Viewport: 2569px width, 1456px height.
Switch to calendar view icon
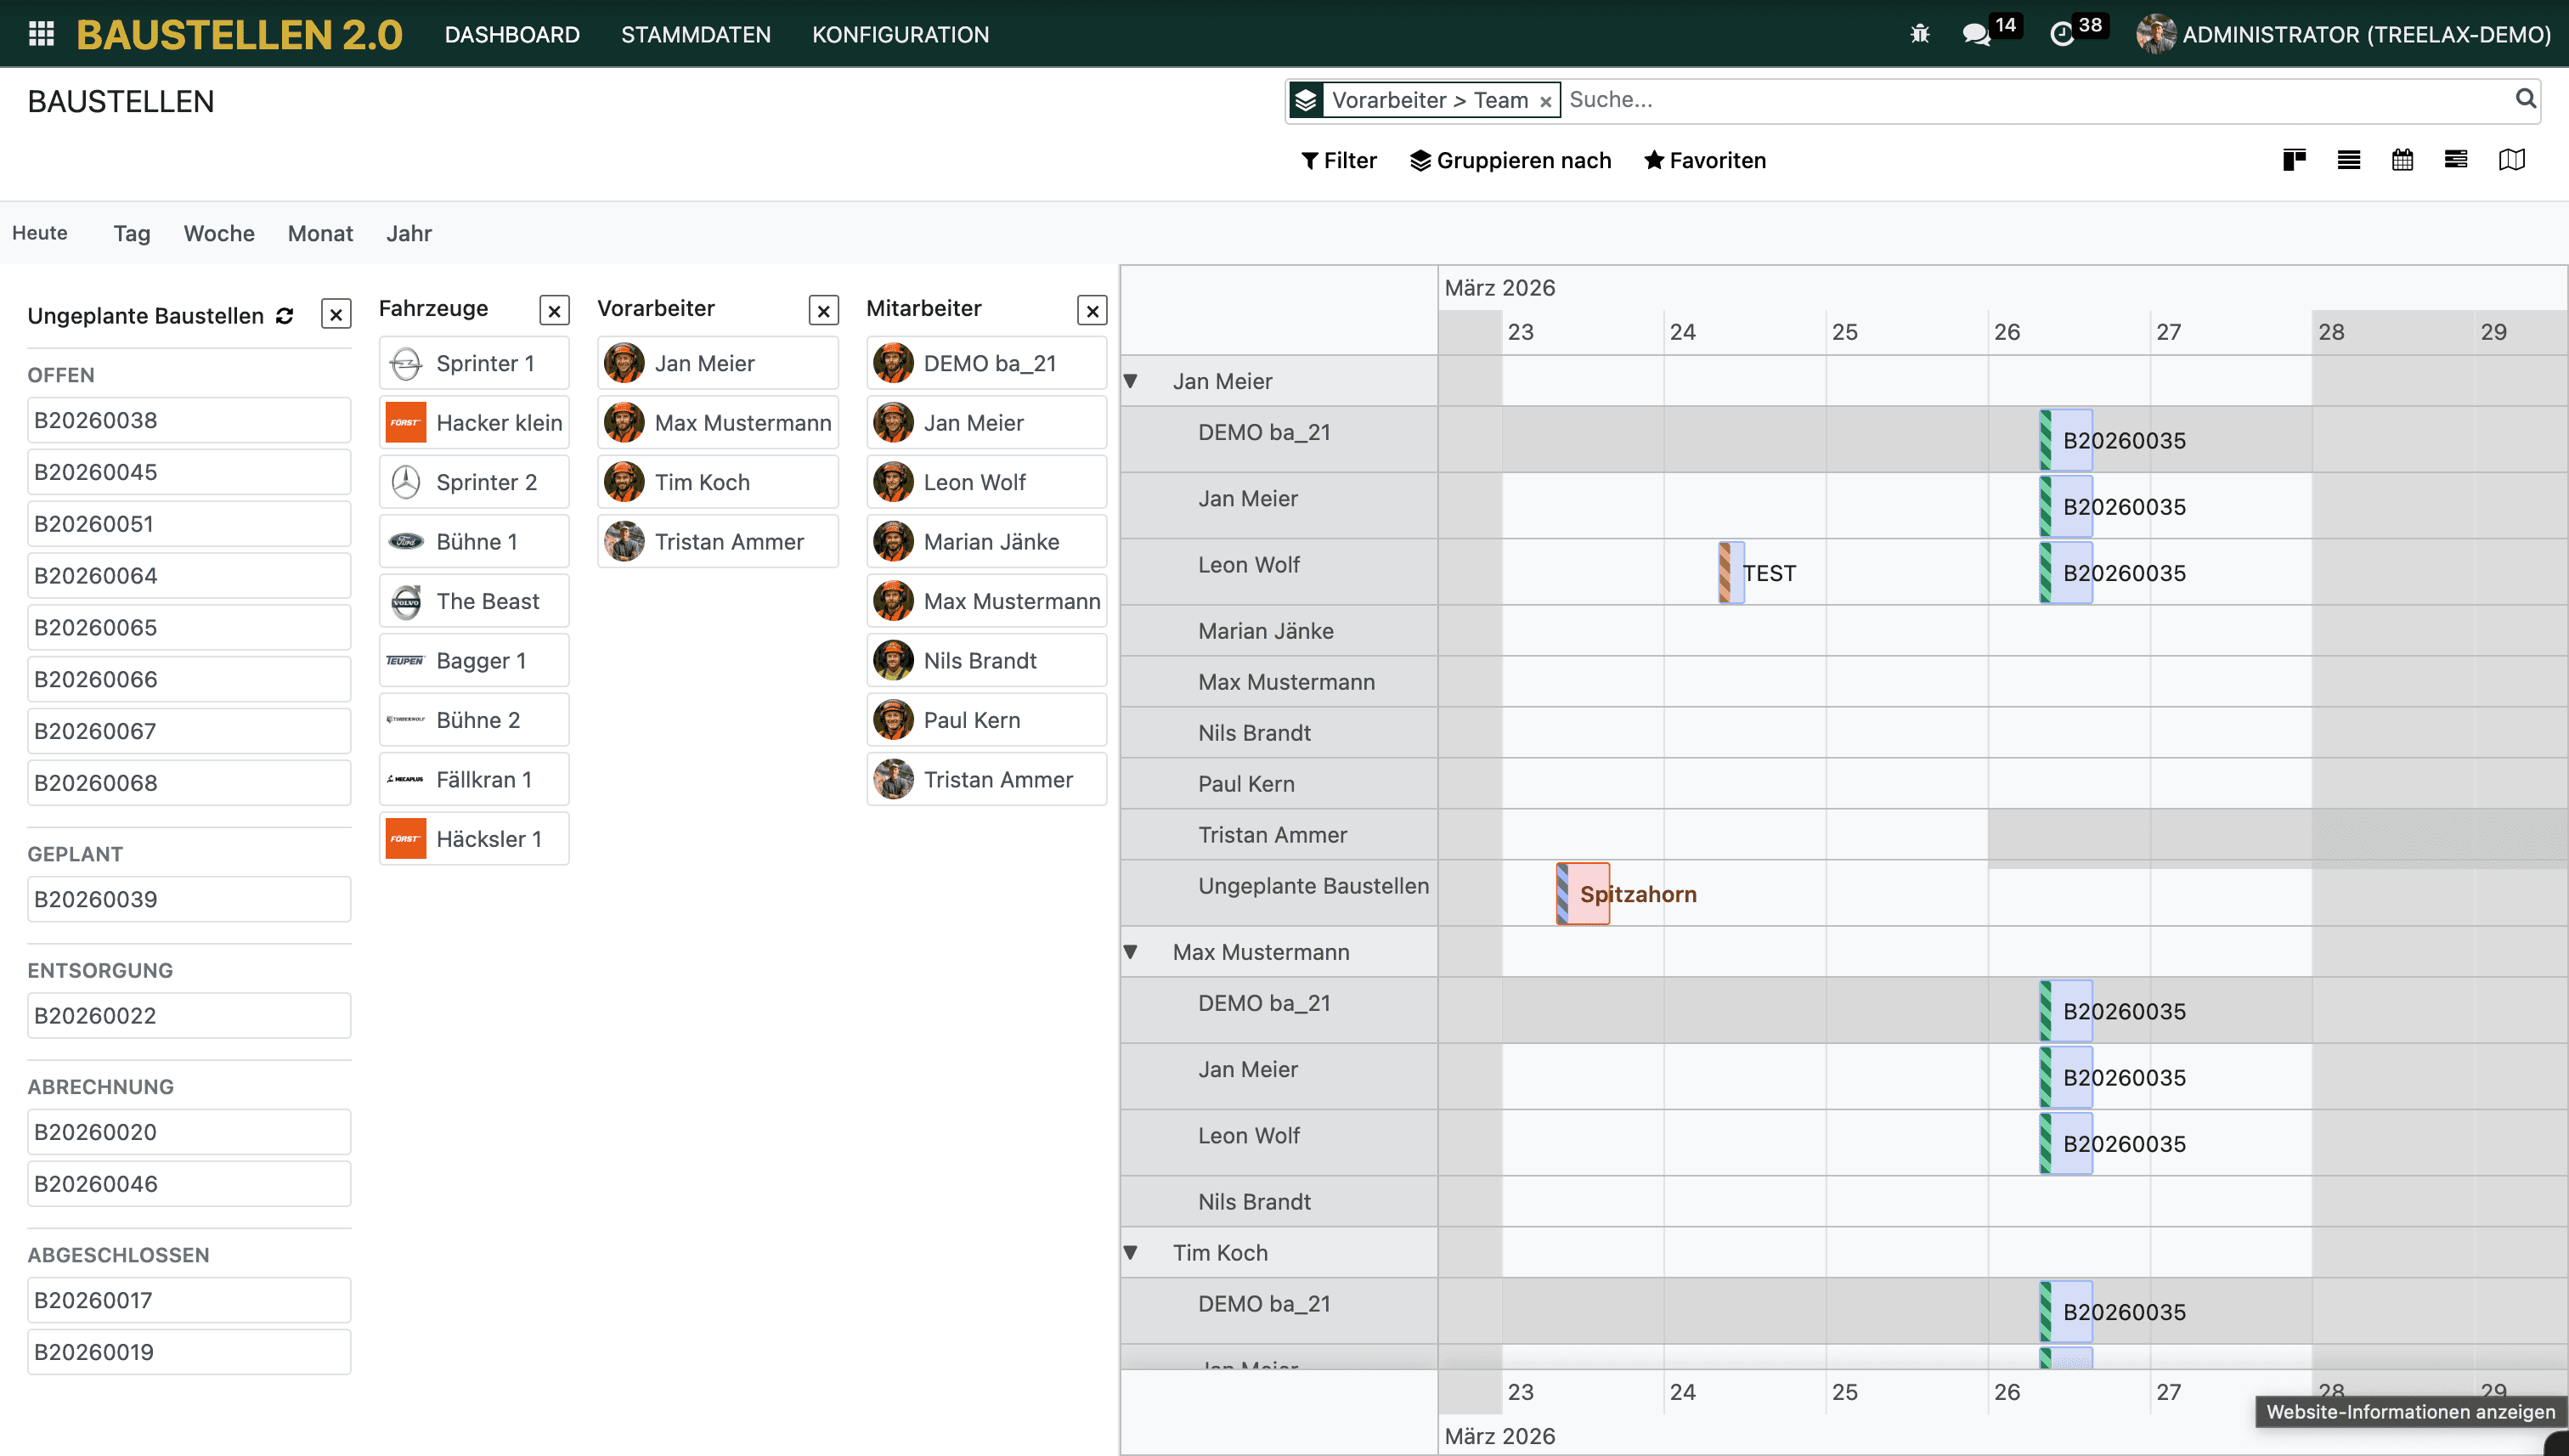(2402, 160)
